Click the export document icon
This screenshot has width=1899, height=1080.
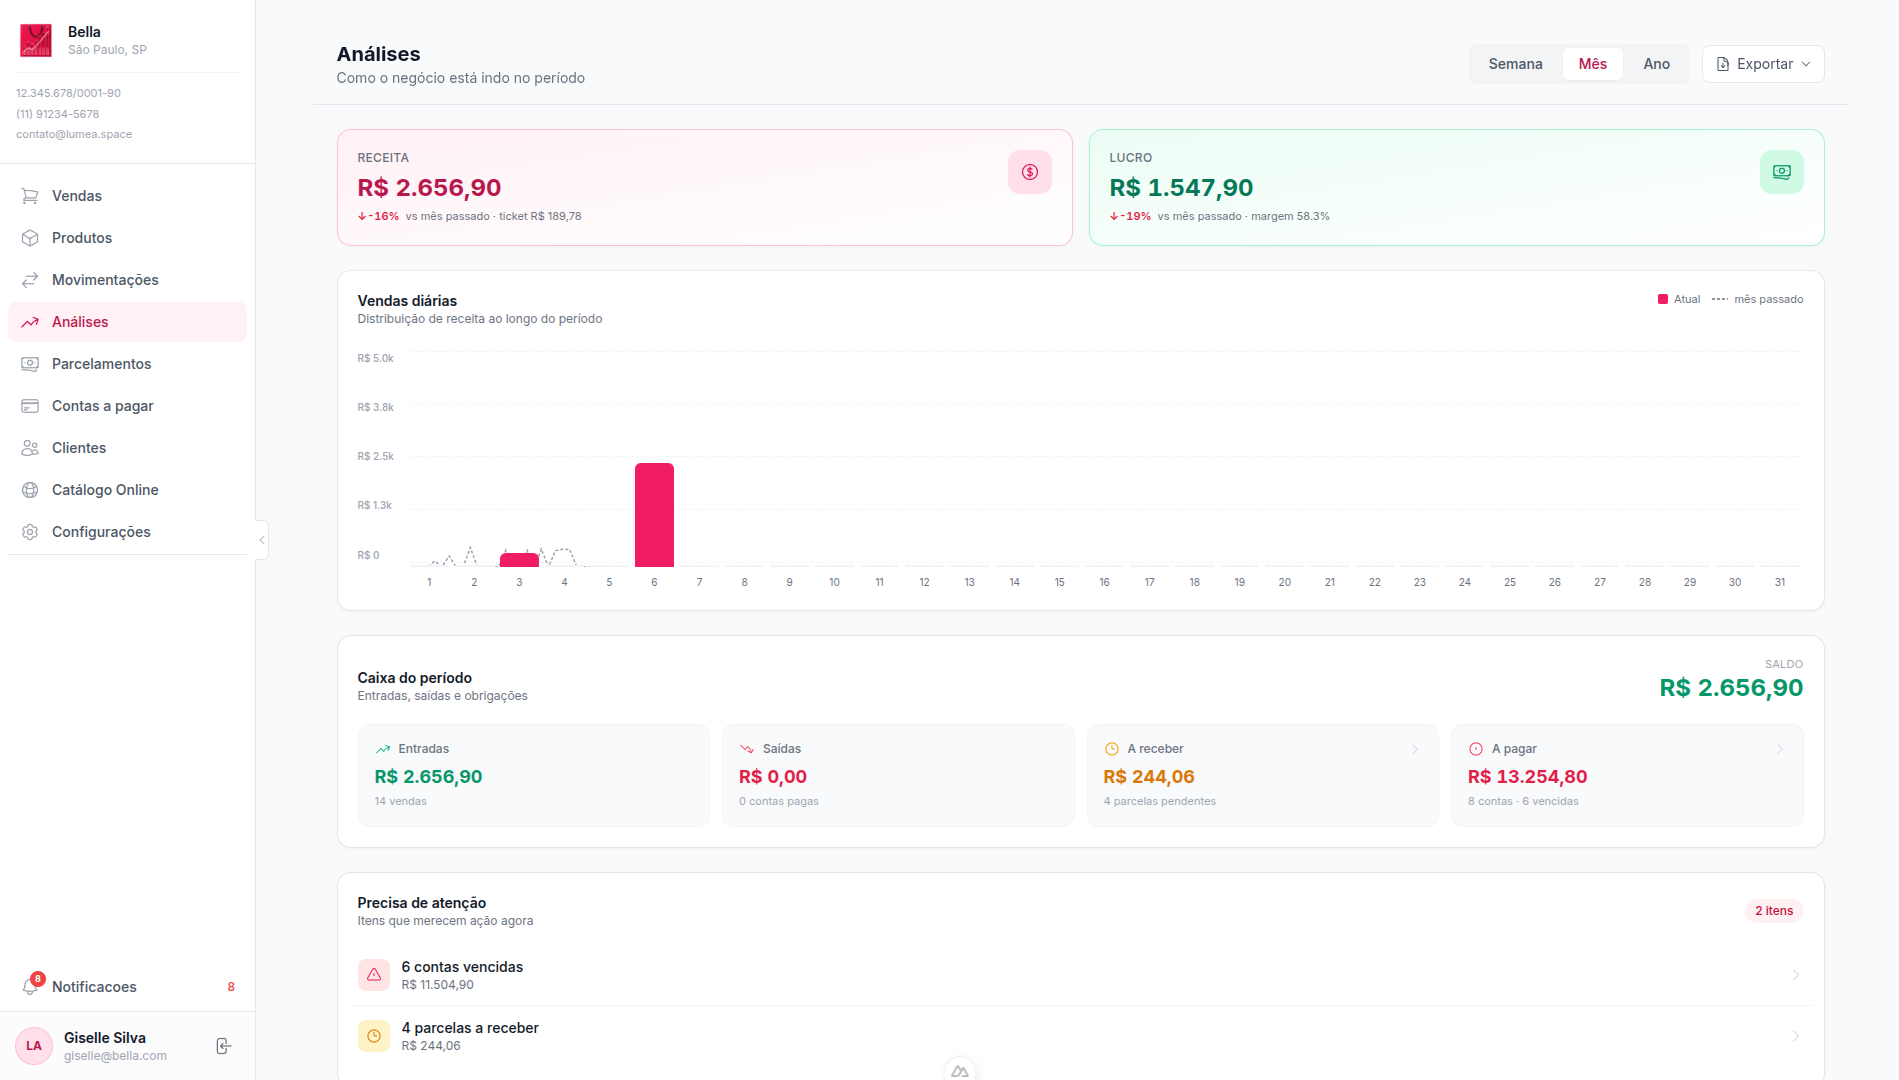pos(1723,64)
